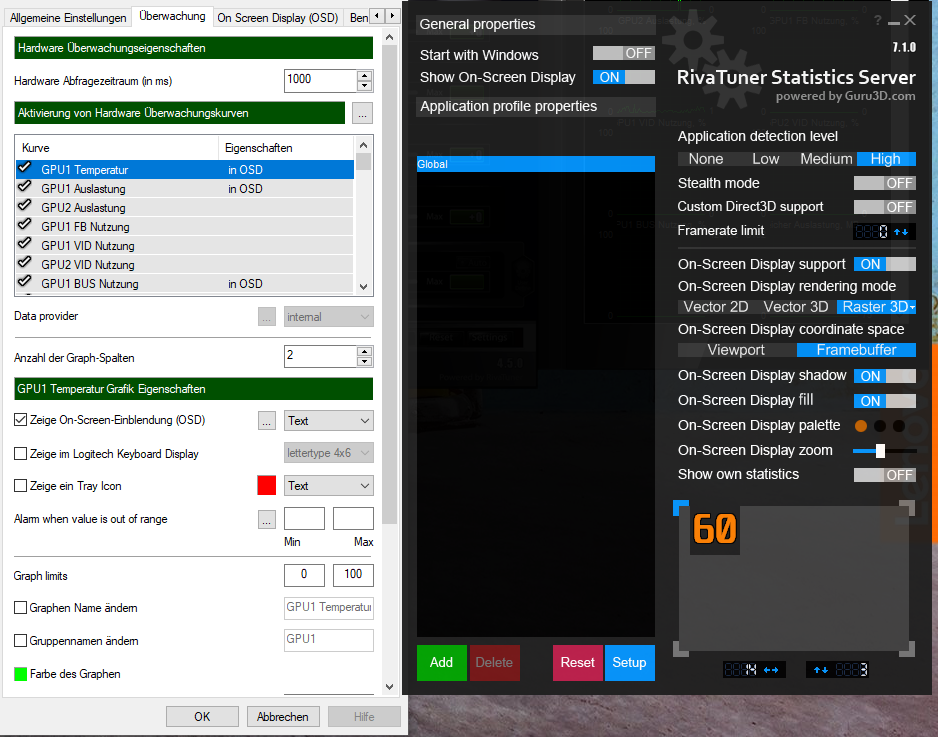Select bottom-right corner anchor of OSD preview
Image resolution: width=938 pixels, height=737 pixels.
click(x=907, y=648)
